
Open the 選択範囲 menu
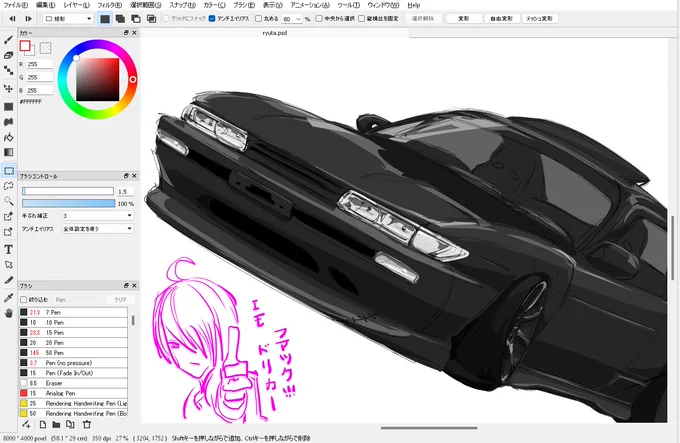coord(145,5)
